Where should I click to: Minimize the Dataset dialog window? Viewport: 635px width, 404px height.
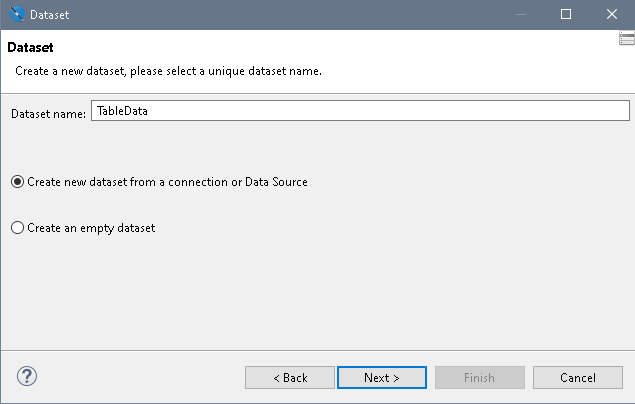pyautogui.click(x=520, y=14)
